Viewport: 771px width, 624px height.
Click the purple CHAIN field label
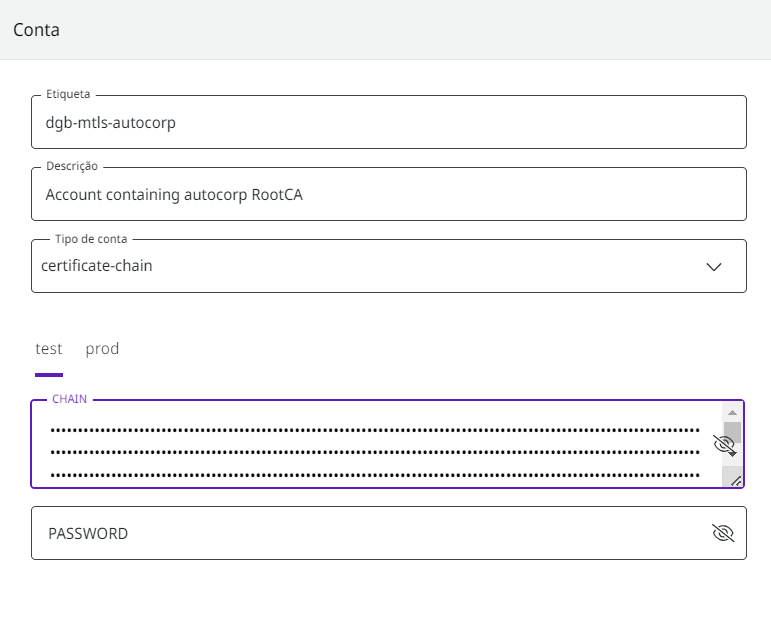(69, 399)
